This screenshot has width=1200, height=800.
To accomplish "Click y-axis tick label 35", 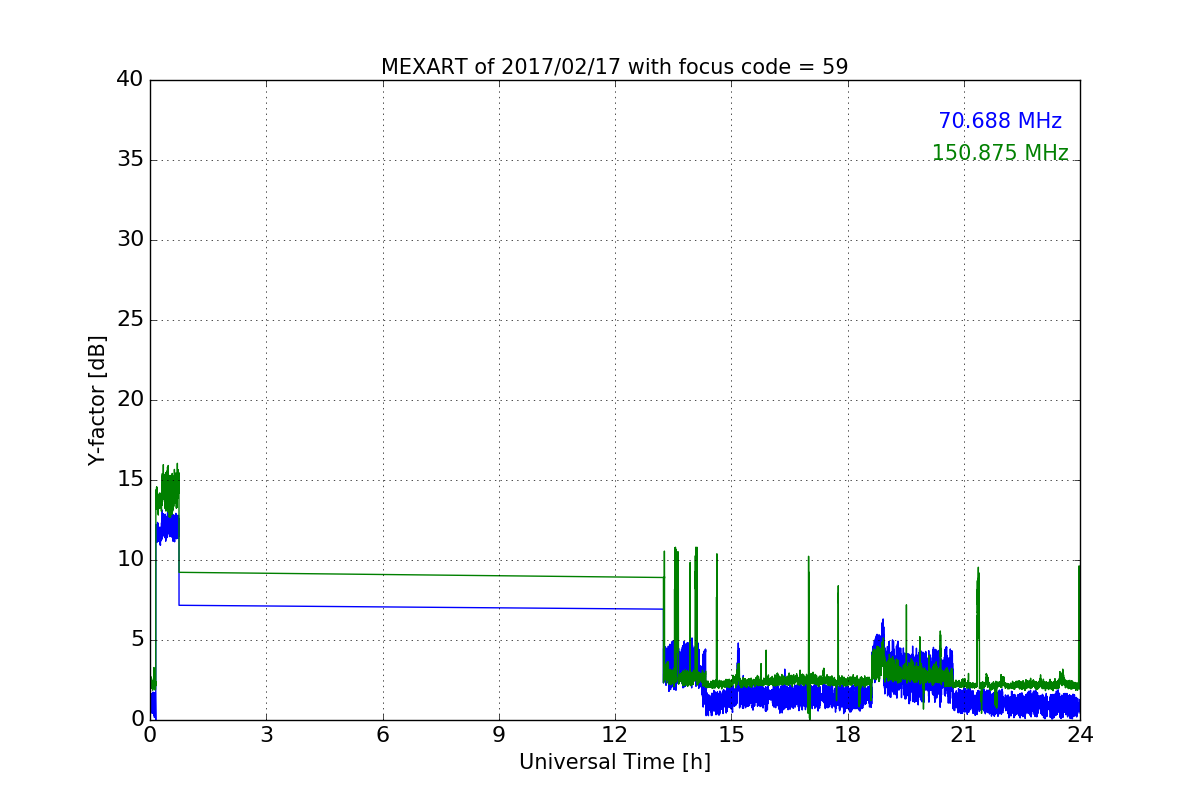I will (130, 160).
